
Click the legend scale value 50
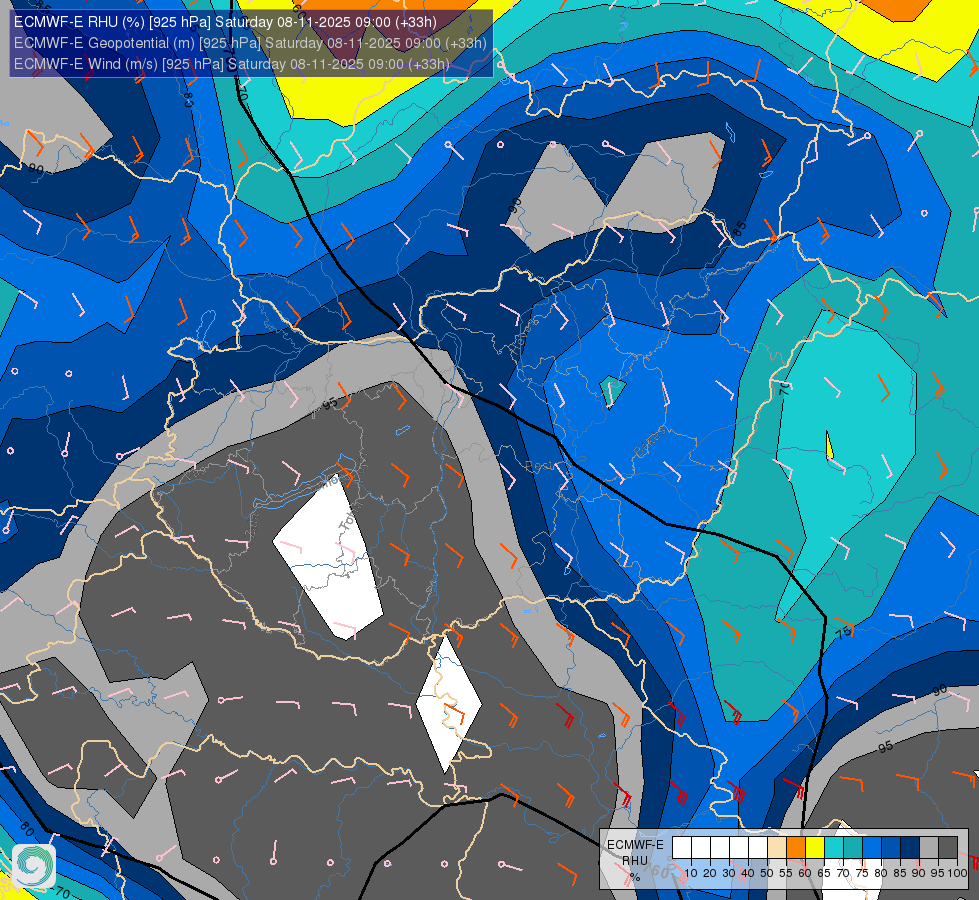click(767, 873)
